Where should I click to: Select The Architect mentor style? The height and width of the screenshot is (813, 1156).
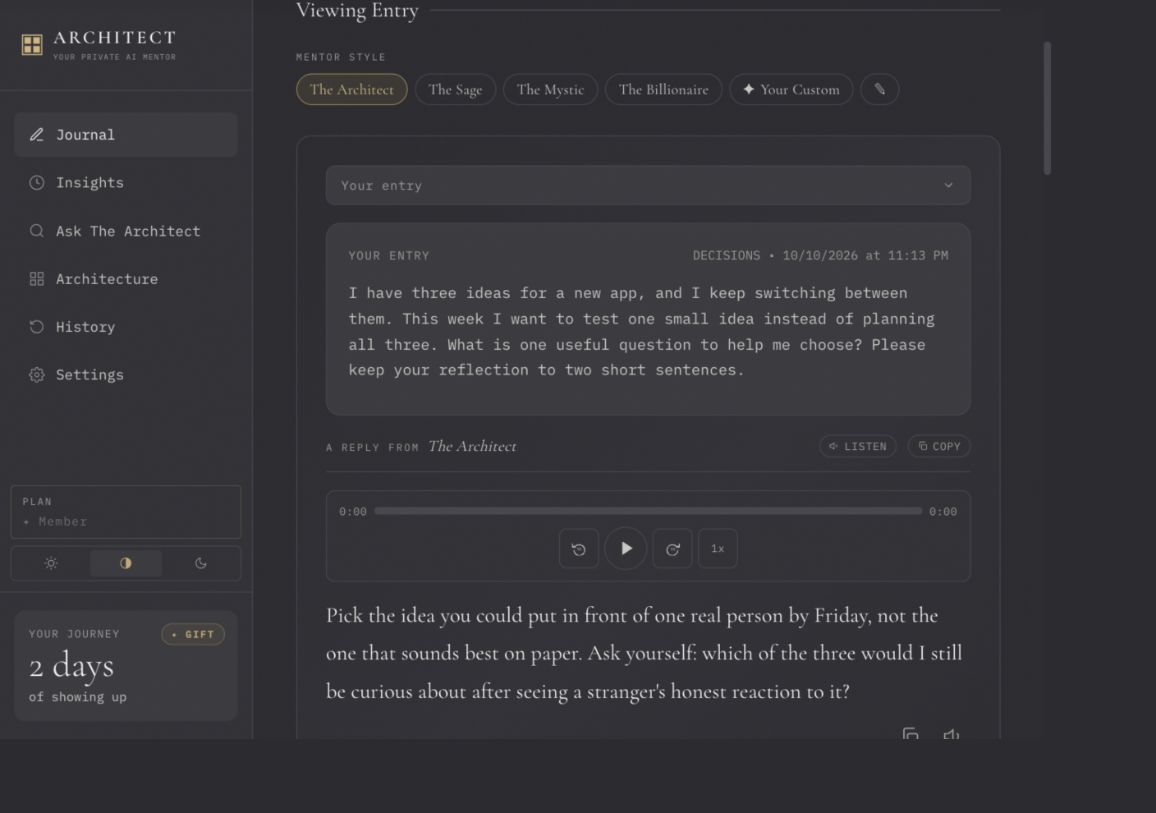tap(352, 89)
